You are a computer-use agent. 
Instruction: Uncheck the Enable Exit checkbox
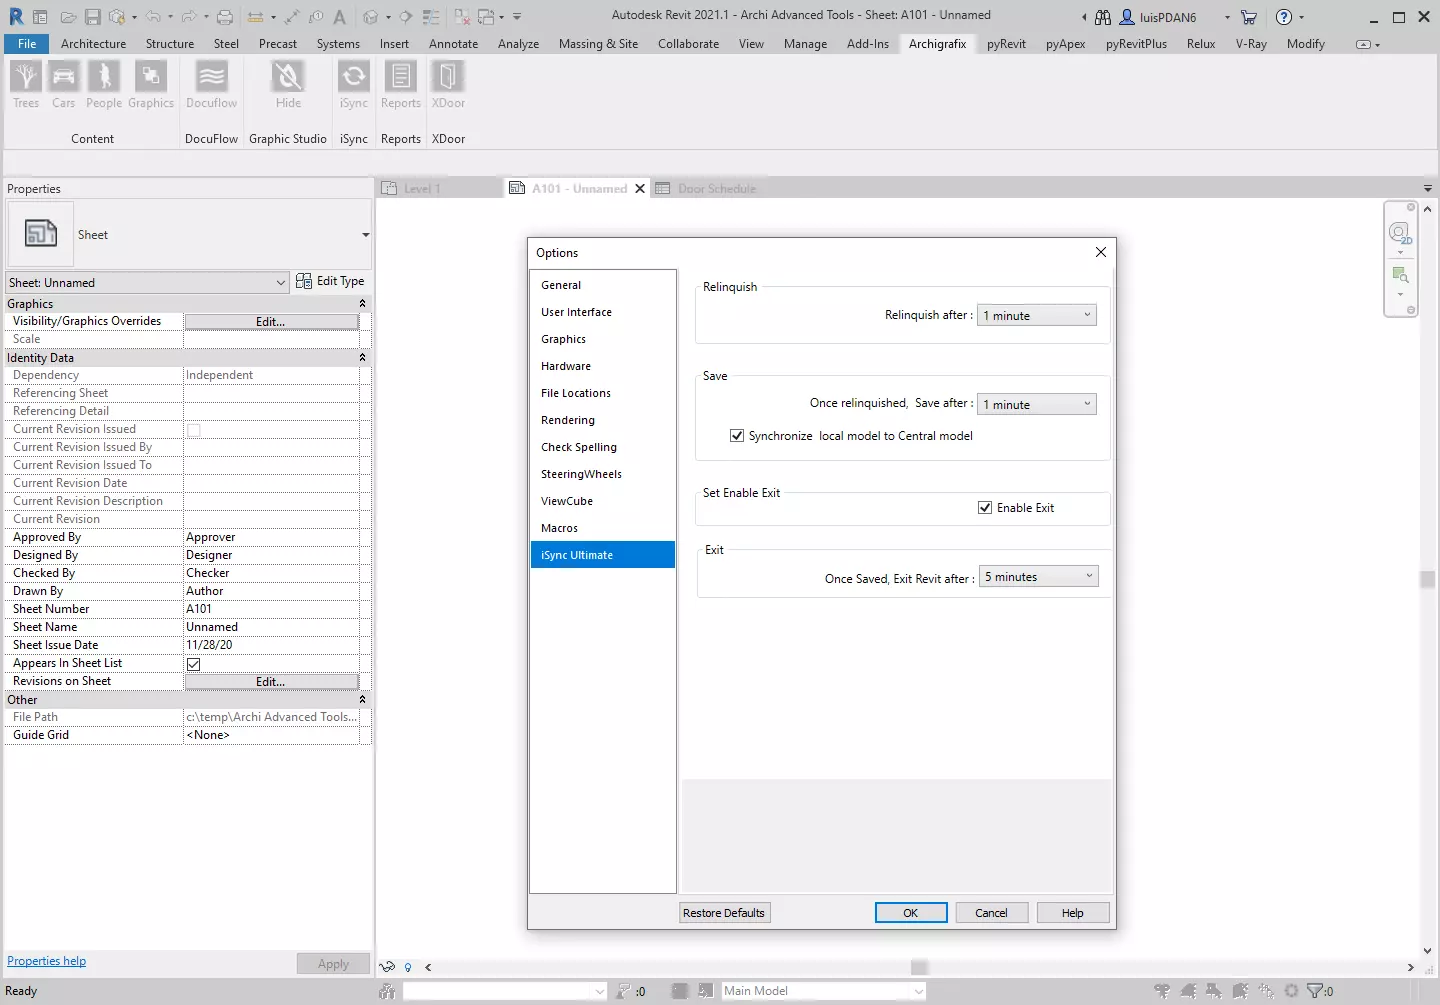click(x=985, y=508)
